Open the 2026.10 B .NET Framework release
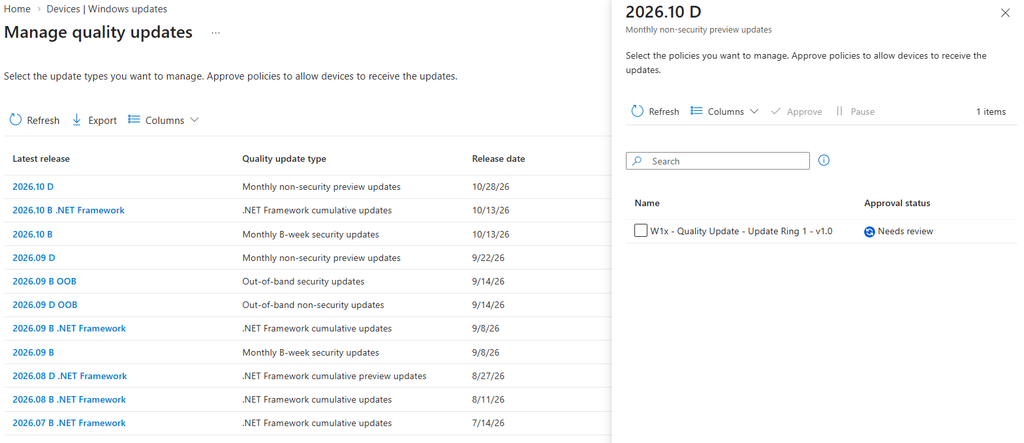Image resolution: width=1024 pixels, height=443 pixels. pyautogui.click(x=69, y=210)
